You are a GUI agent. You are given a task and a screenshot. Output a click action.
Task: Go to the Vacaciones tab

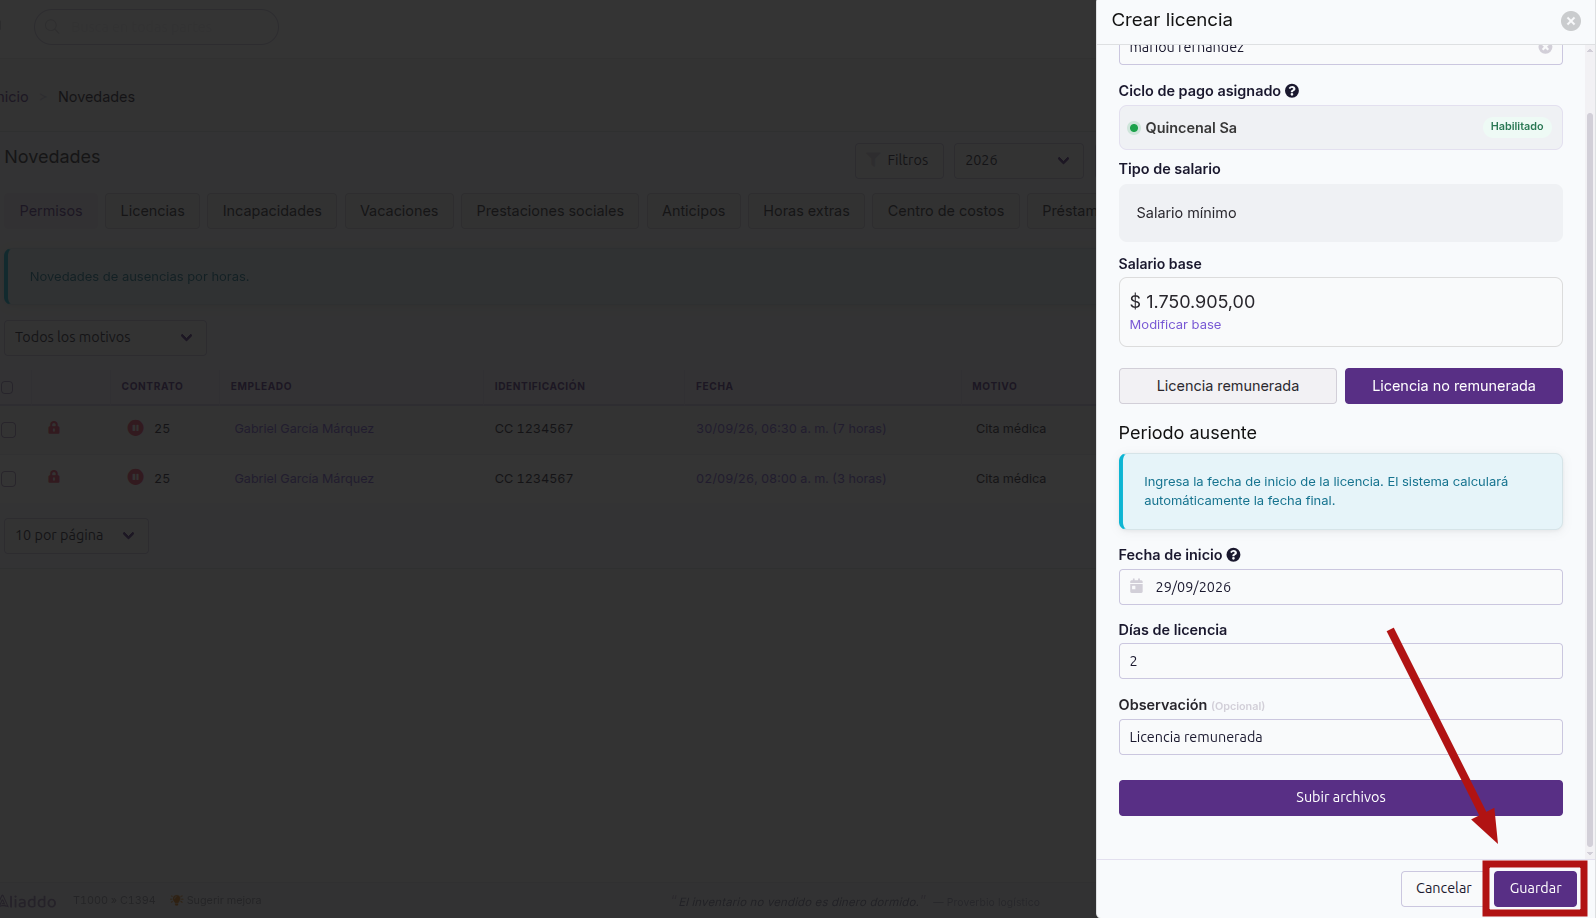pyautogui.click(x=399, y=211)
